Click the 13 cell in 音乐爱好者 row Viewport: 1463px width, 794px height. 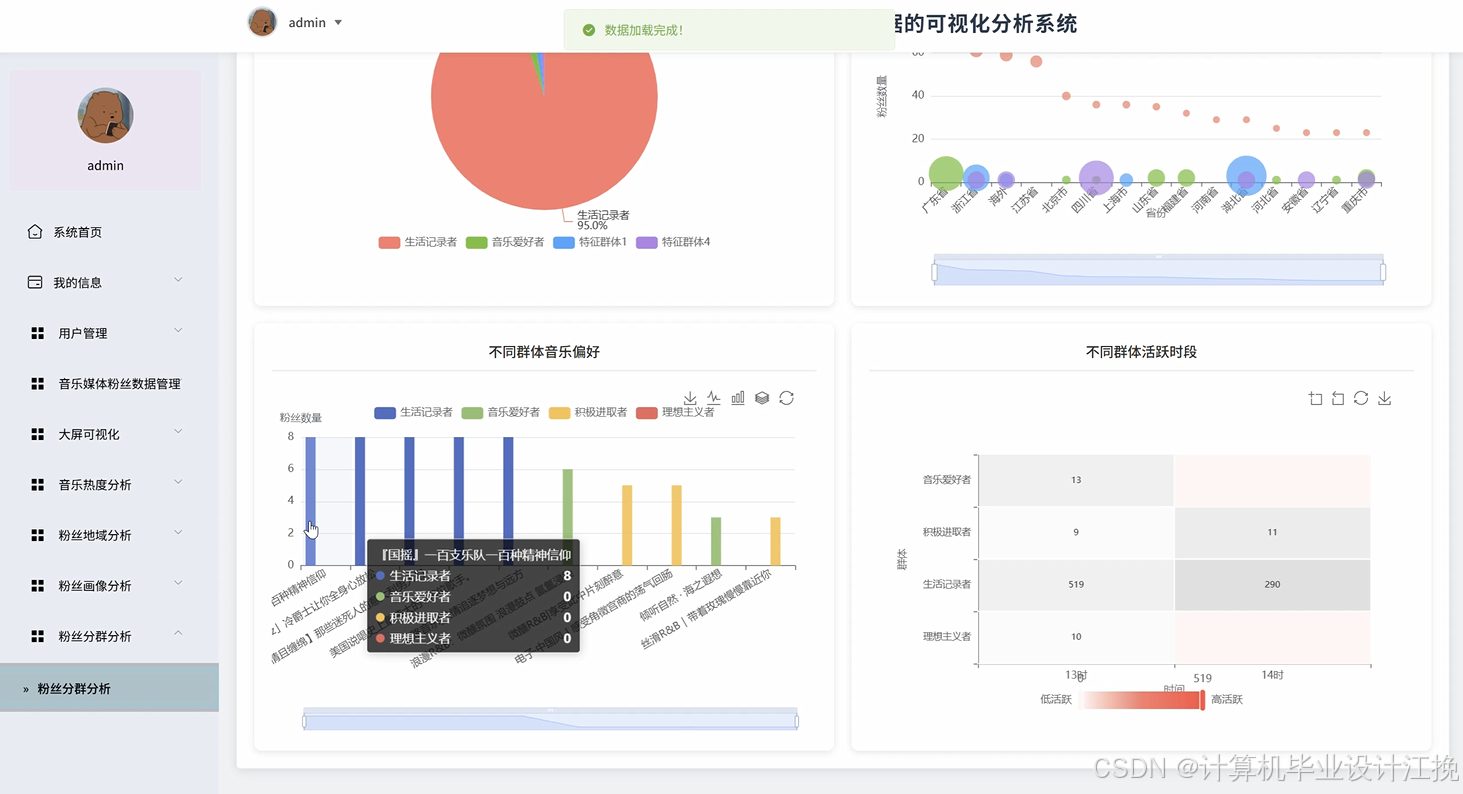[1076, 480]
